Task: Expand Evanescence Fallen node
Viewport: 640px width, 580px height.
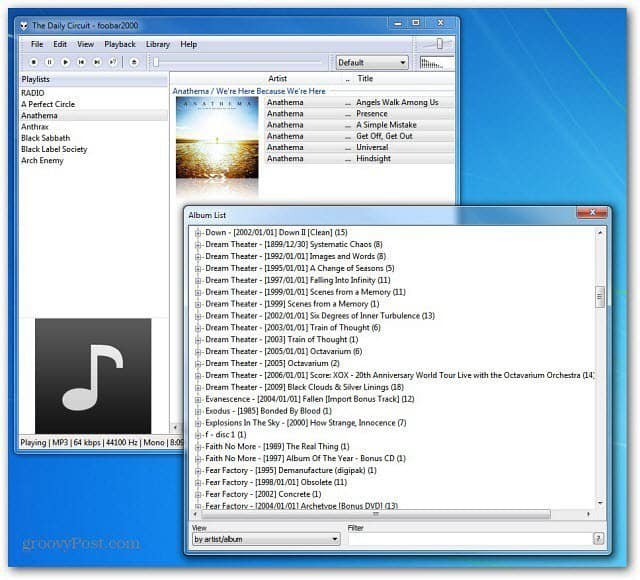Action: [x=198, y=399]
